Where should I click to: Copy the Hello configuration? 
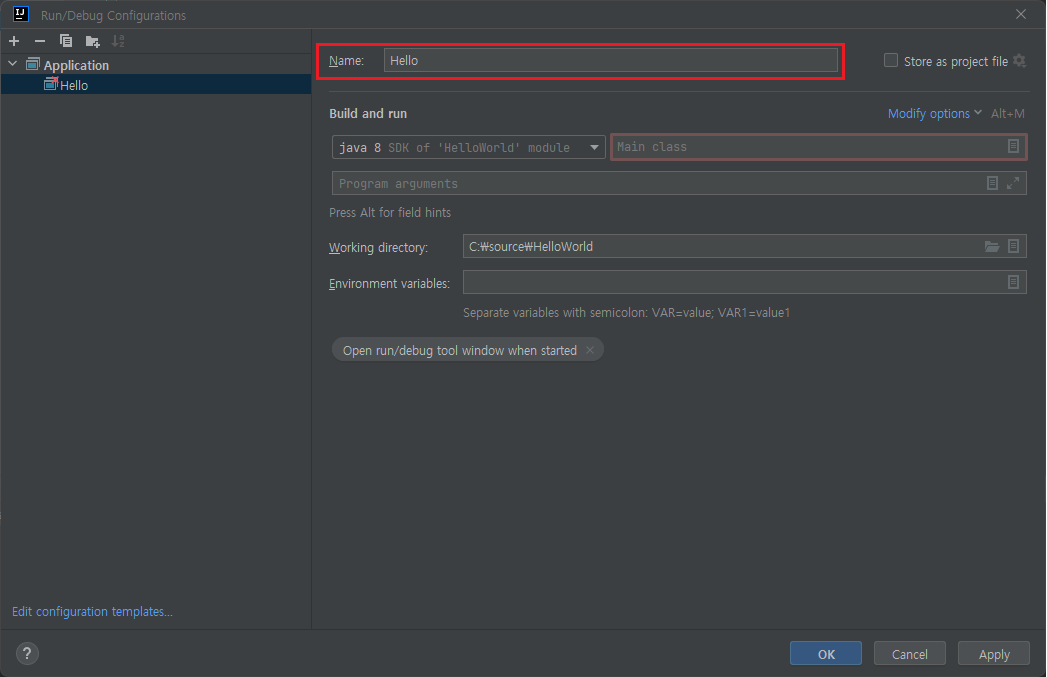(x=64, y=41)
